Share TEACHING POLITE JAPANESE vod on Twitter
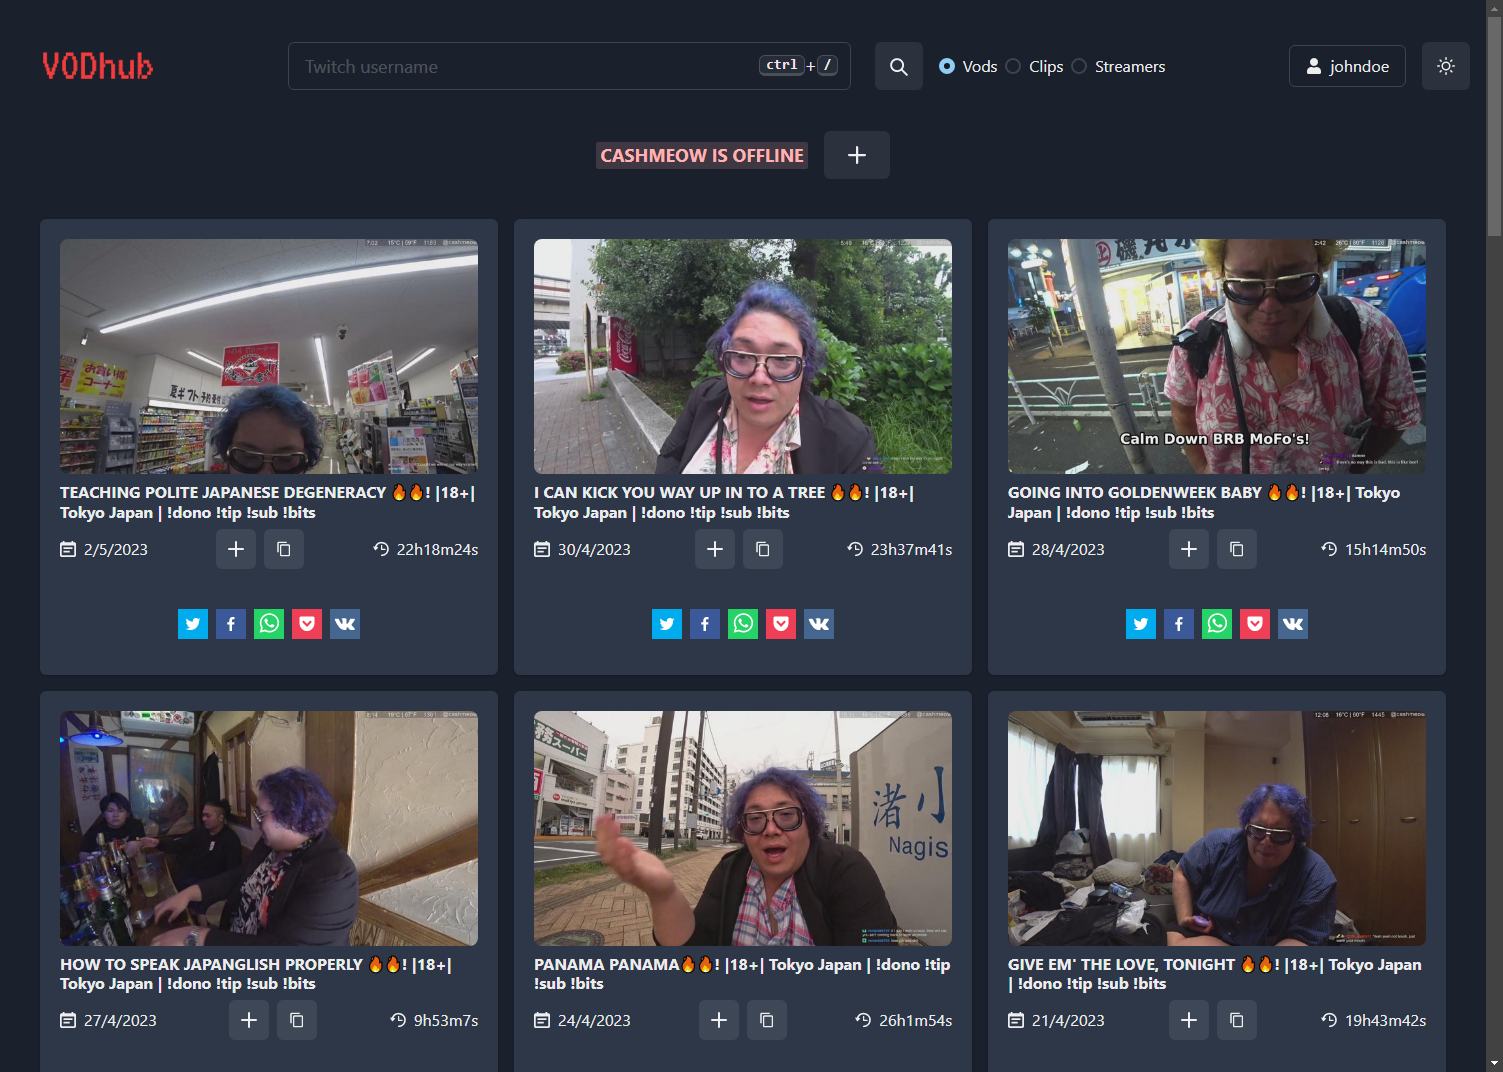Viewport: 1503px width, 1072px height. tap(193, 624)
